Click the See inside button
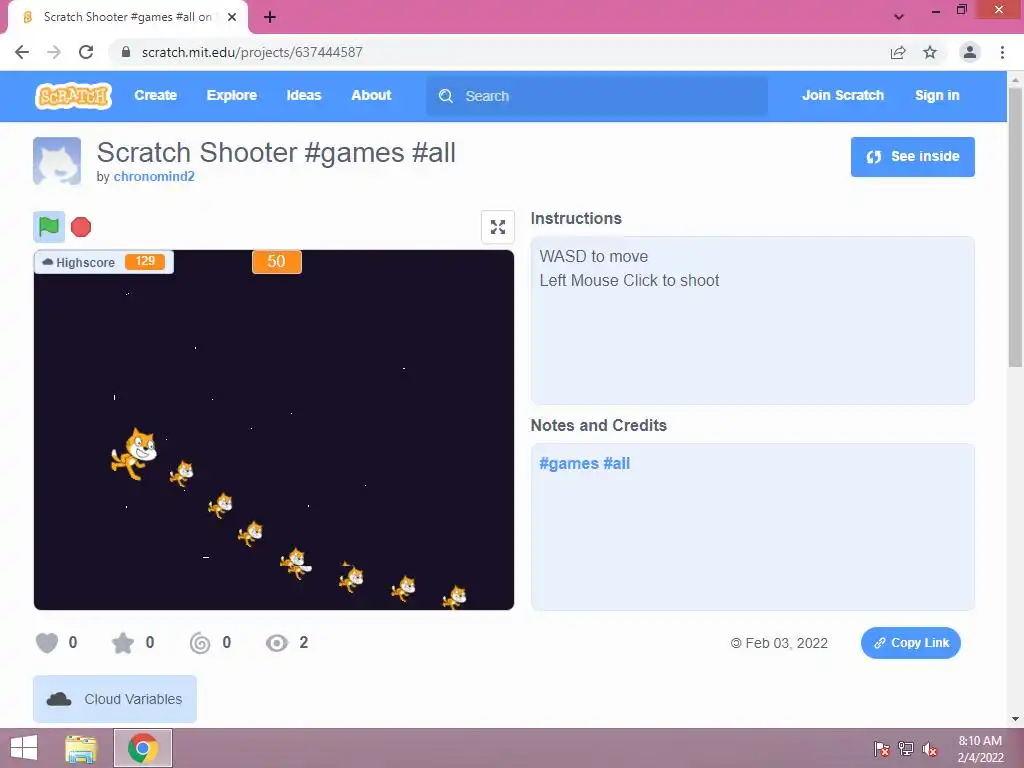The height and width of the screenshot is (768, 1024). [x=912, y=157]
